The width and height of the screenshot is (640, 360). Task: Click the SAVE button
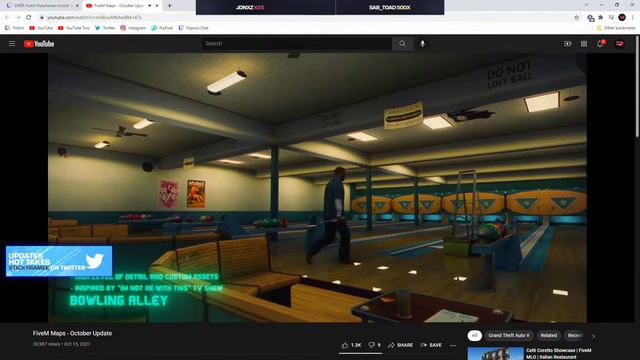431,345
